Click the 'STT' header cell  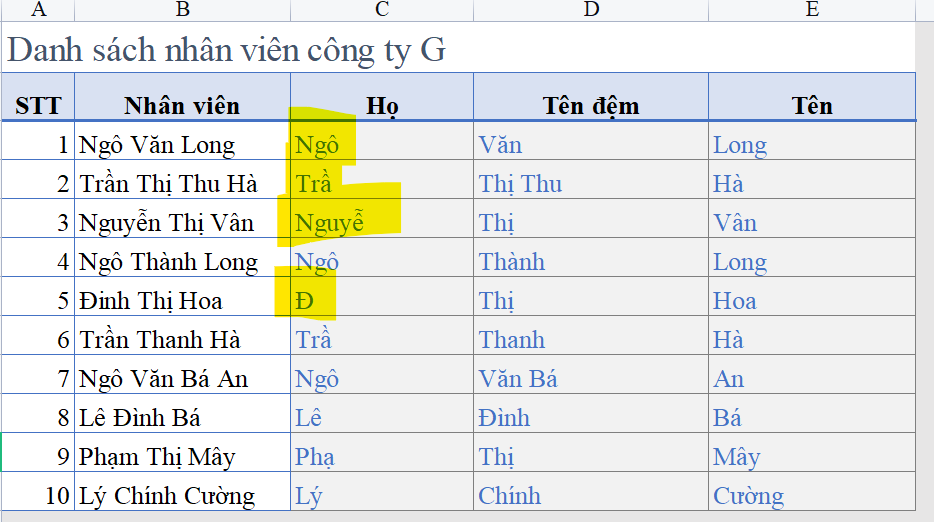pos(38,106)
